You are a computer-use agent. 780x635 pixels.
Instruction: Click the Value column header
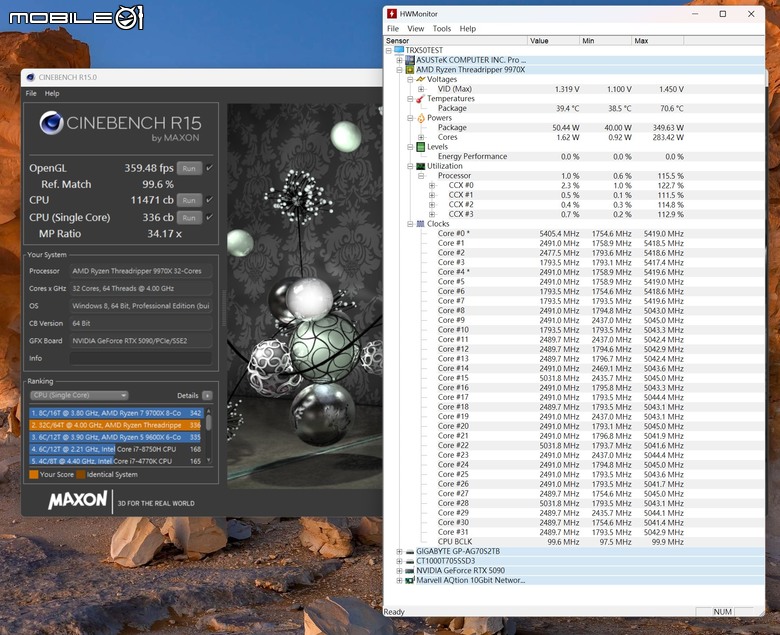[553, 41]
